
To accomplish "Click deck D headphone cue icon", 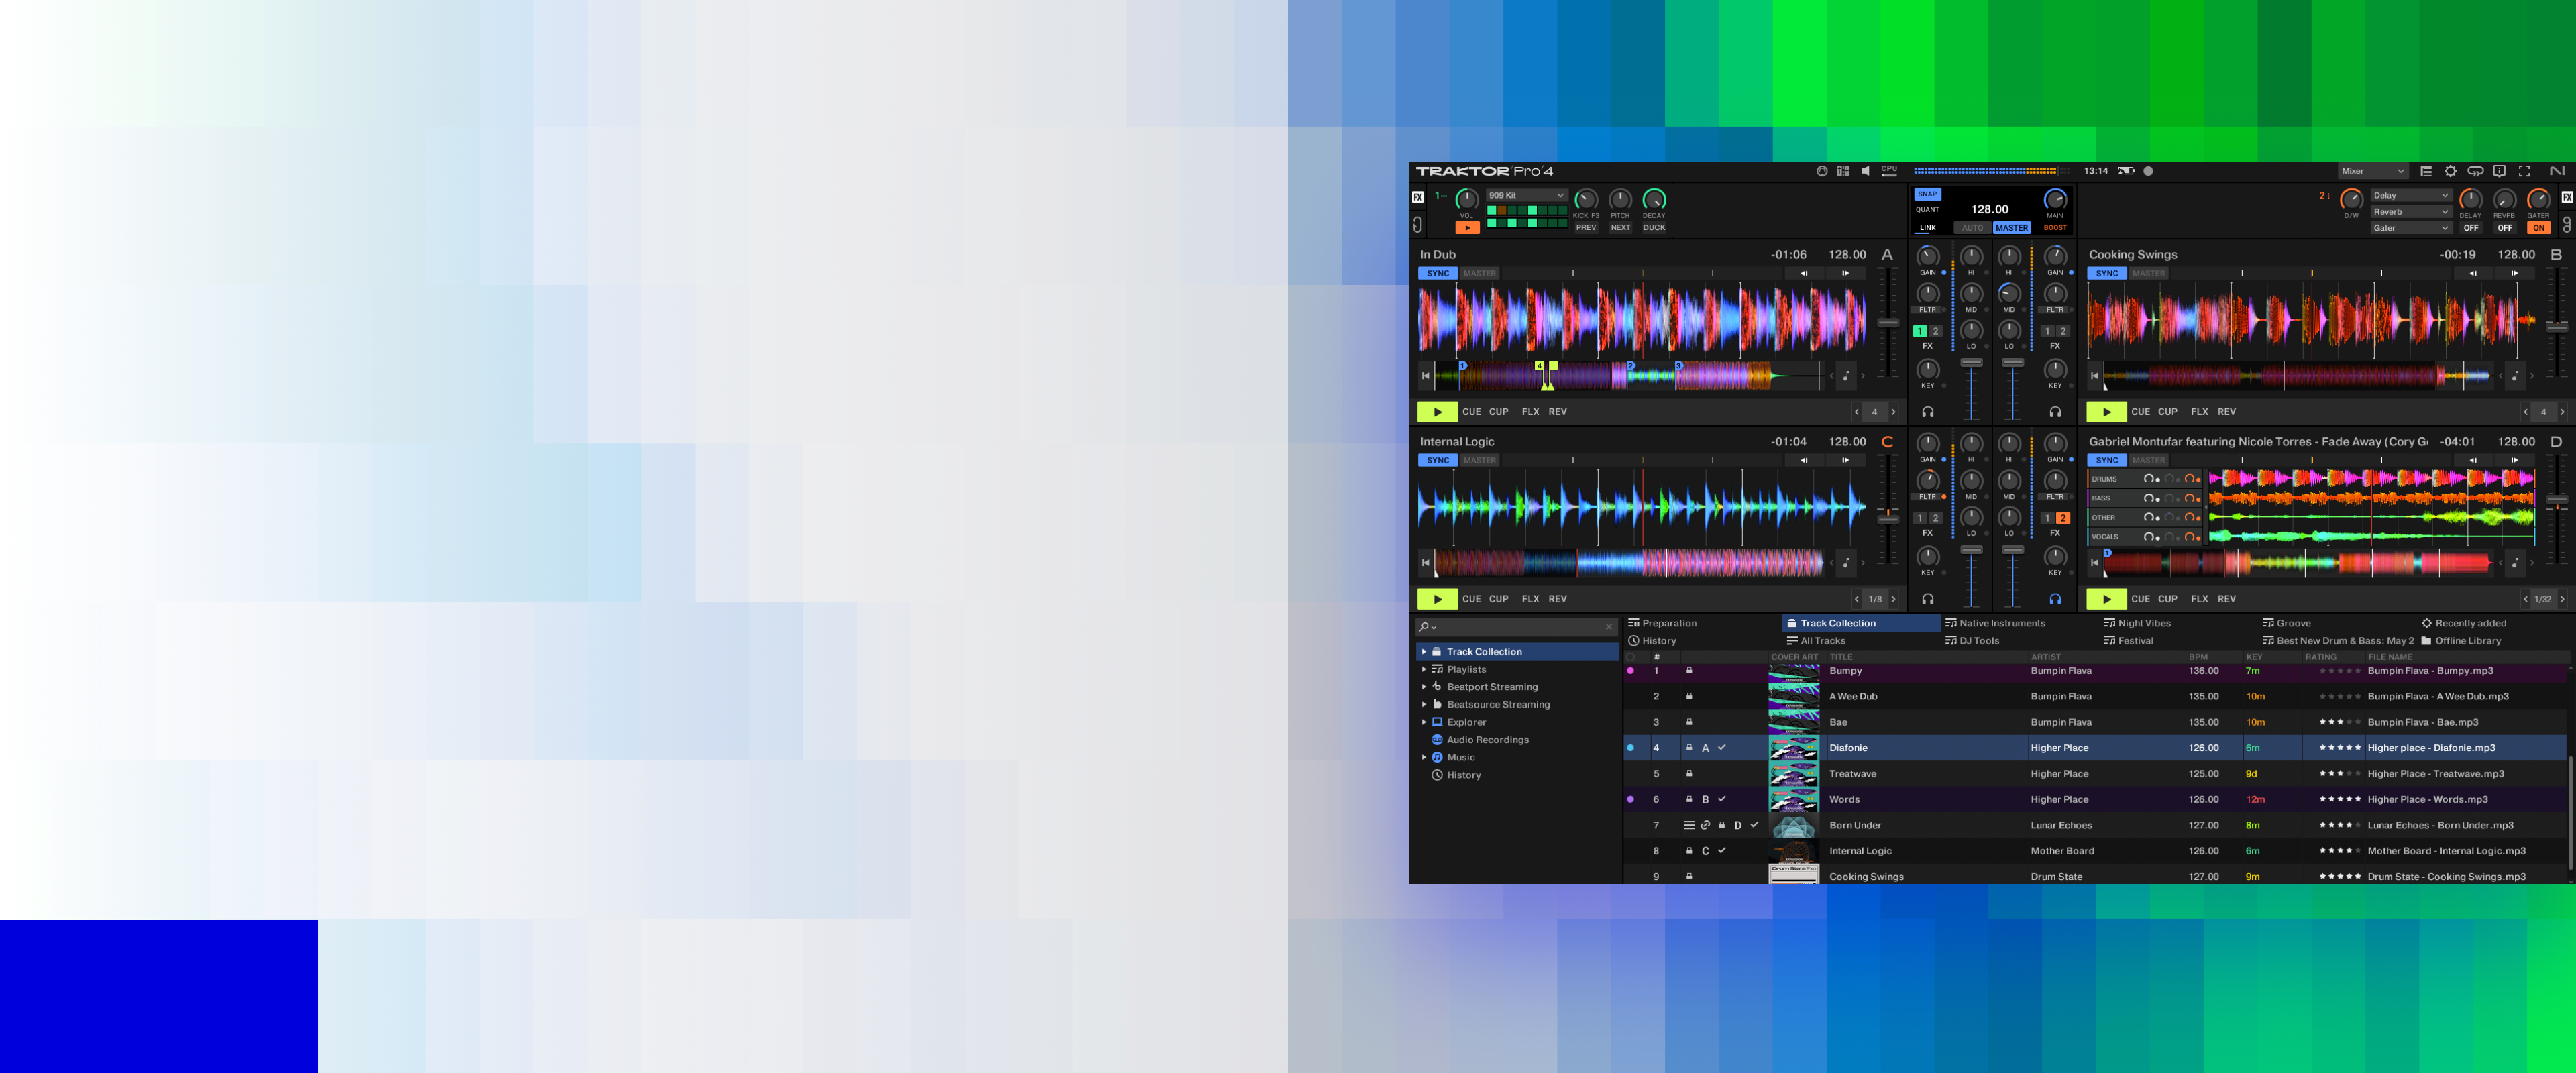I will (2055, 599).
